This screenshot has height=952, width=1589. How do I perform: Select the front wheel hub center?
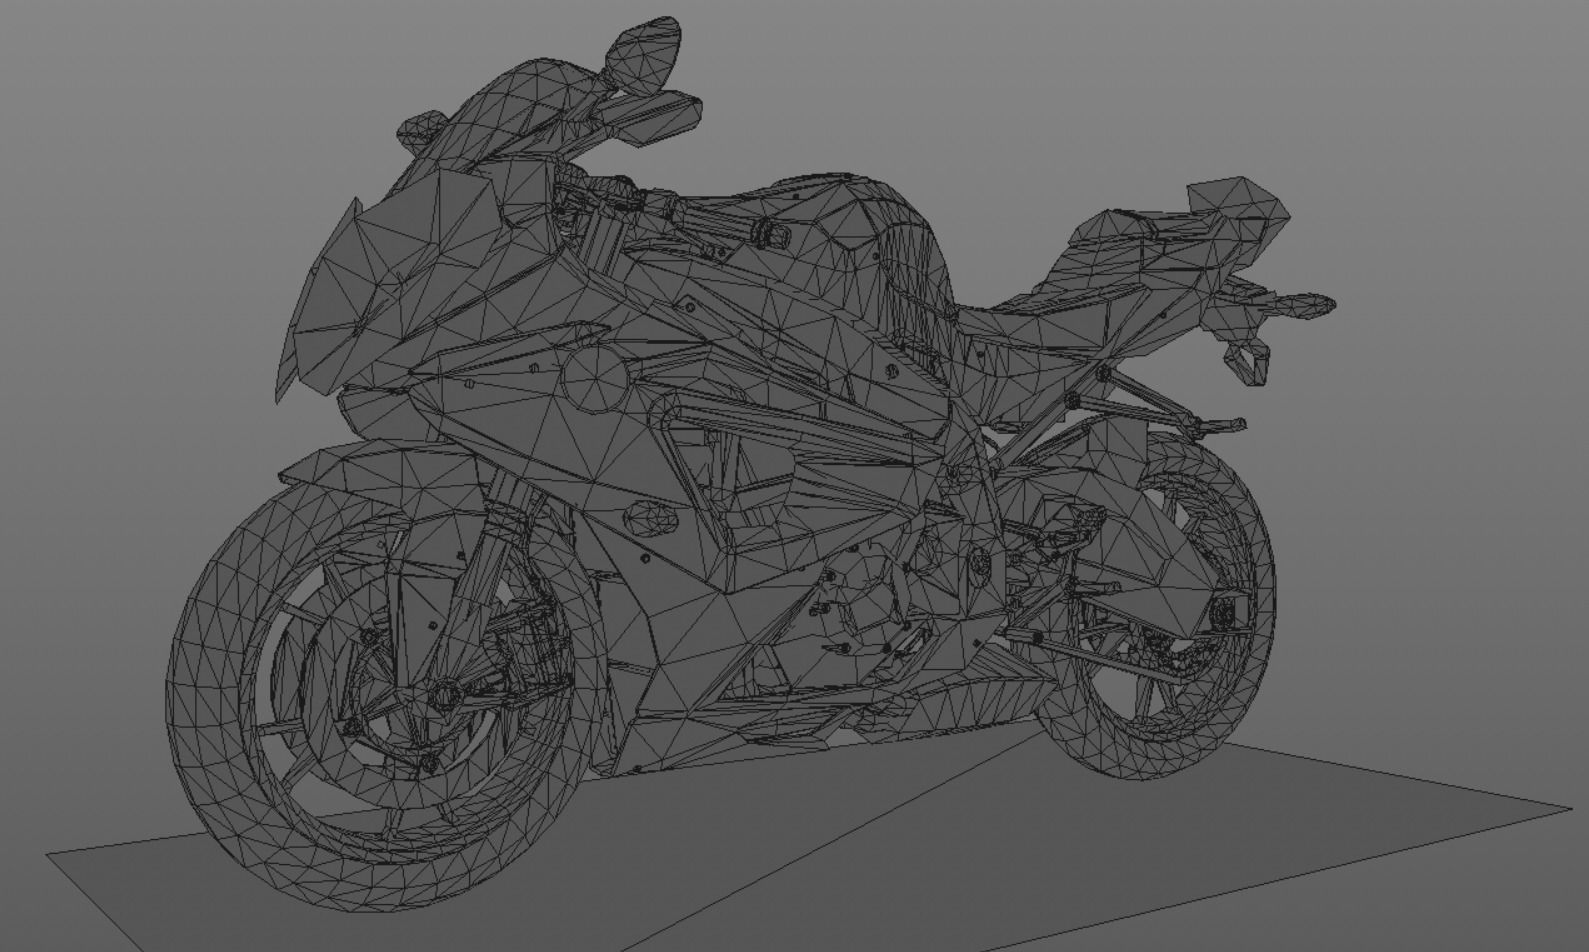click(444, 693)
